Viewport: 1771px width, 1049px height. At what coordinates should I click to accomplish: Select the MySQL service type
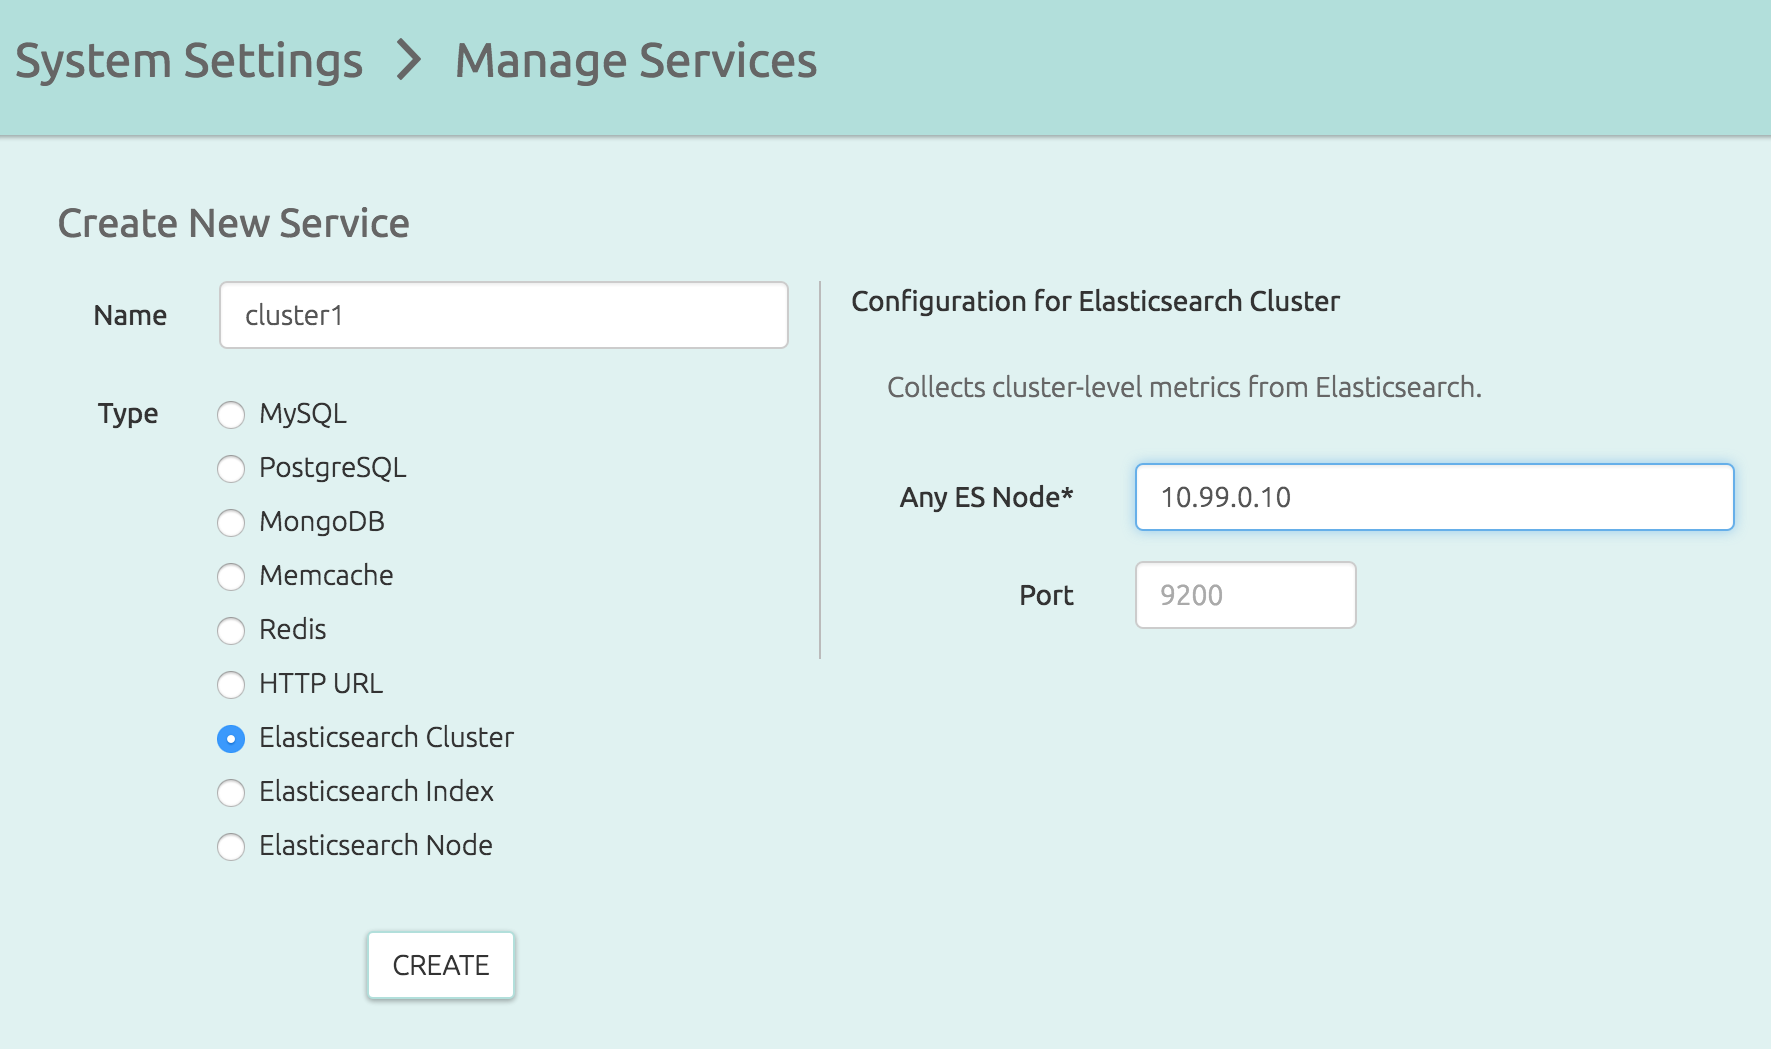pos(231,414)
